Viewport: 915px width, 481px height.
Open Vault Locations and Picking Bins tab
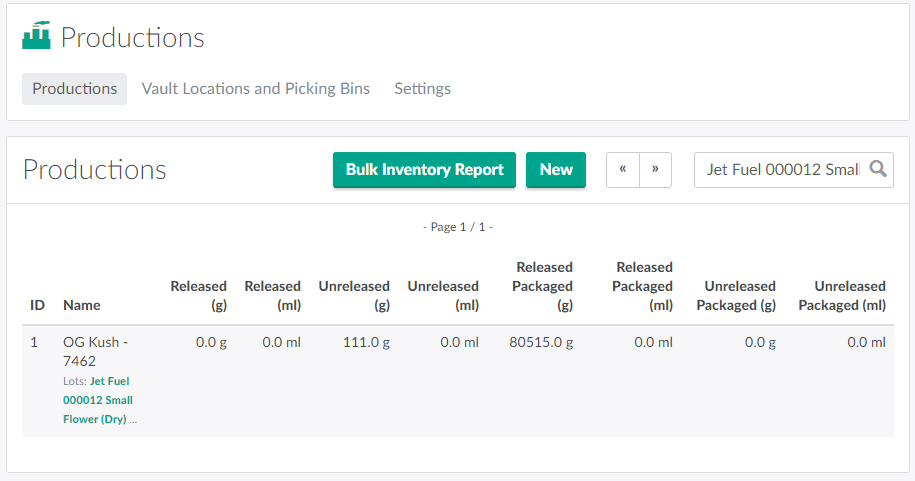(256, 88)
